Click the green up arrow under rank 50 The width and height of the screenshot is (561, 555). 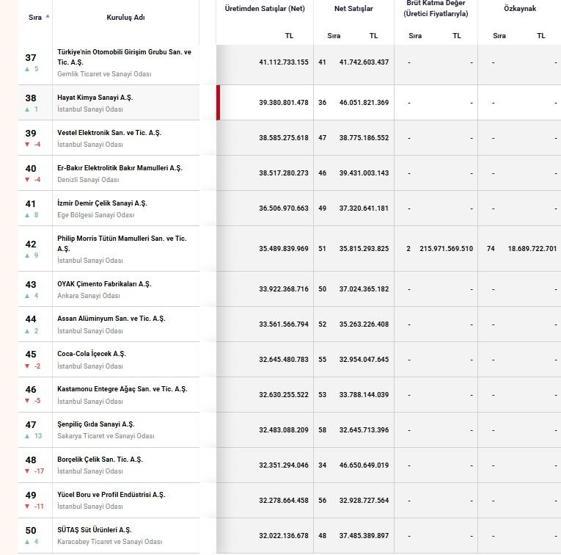[x=27, y=541]
